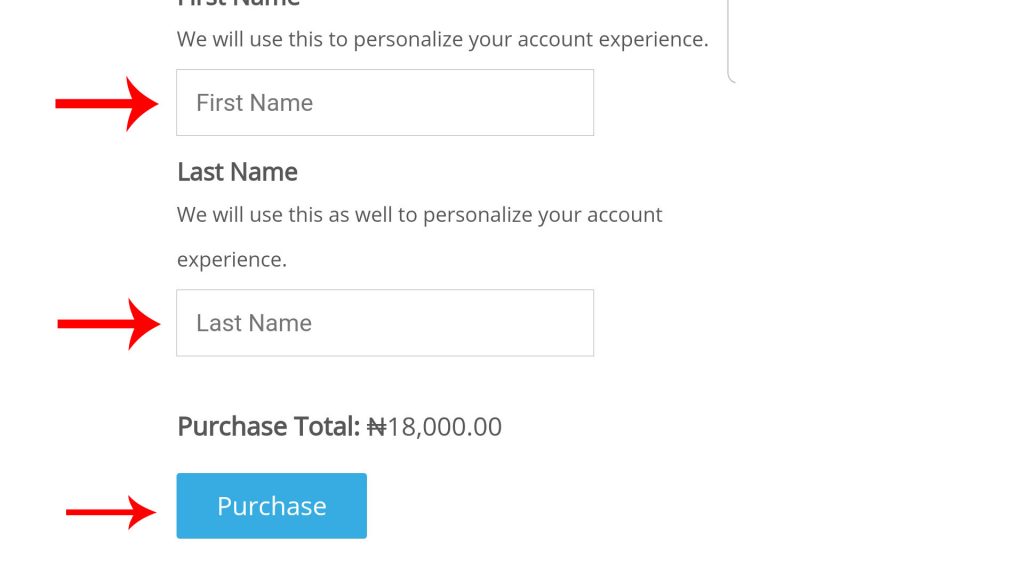Click the red arrow pointing at First Name field
The height and width of the screenshot is (576, 1024).
click(x=107, y=103)
